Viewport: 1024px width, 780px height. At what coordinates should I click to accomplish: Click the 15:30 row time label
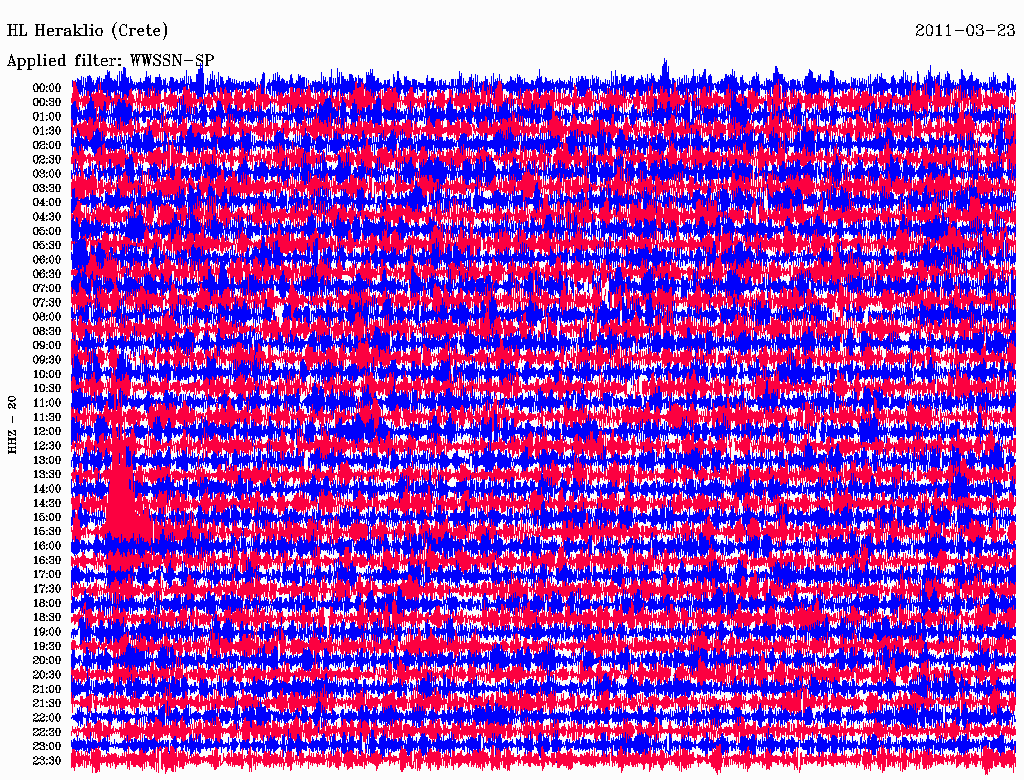[47, 532]
